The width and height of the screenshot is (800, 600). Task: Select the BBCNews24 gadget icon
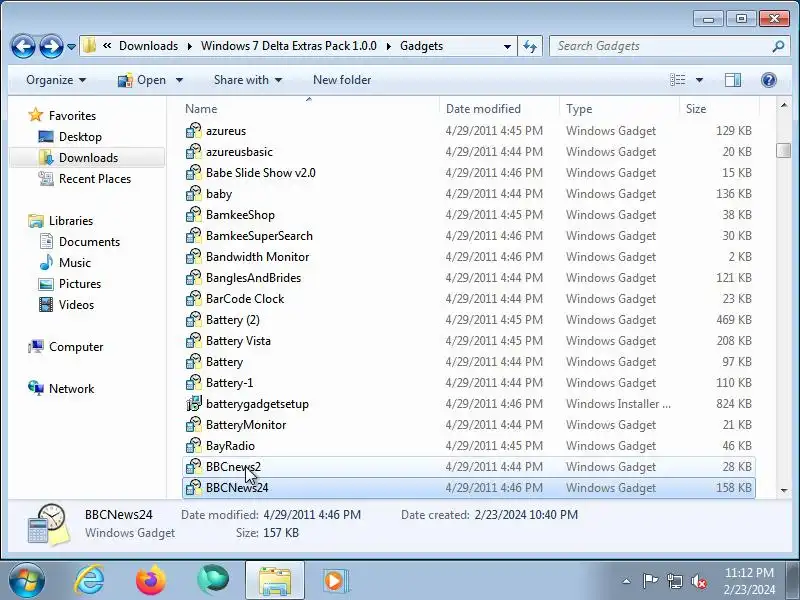(193, 487)
